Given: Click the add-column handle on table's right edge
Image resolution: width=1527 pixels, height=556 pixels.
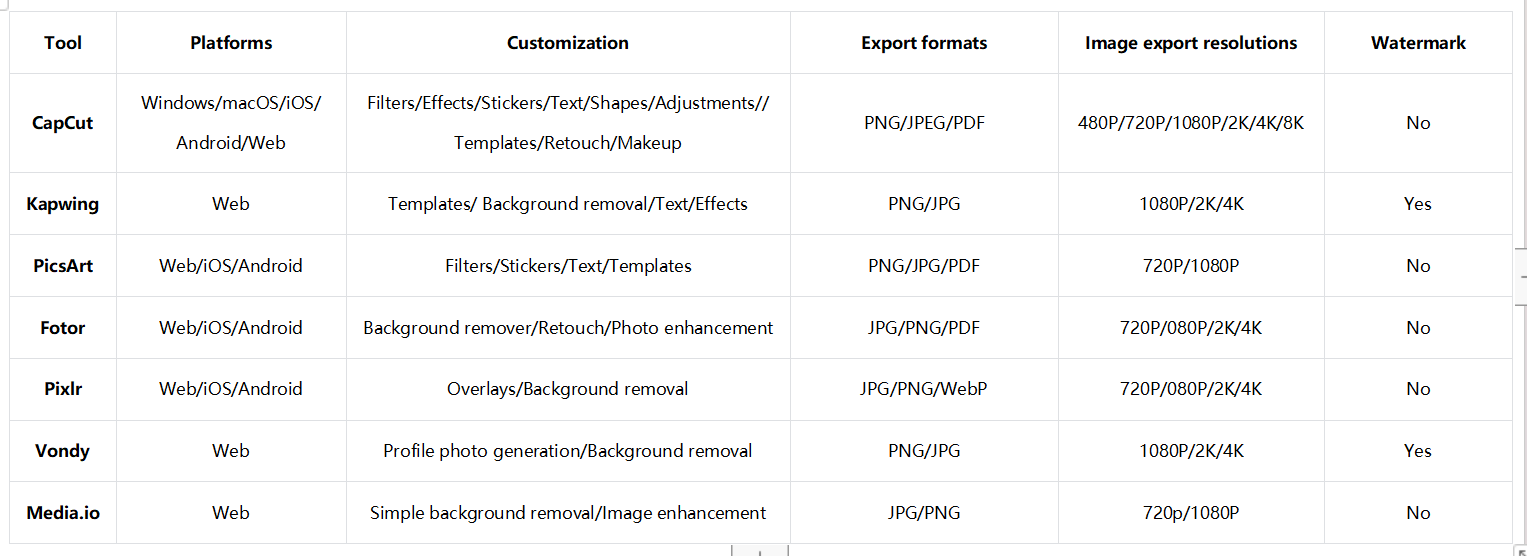Looking at the screenshot, I should (x=1521, y=277).
